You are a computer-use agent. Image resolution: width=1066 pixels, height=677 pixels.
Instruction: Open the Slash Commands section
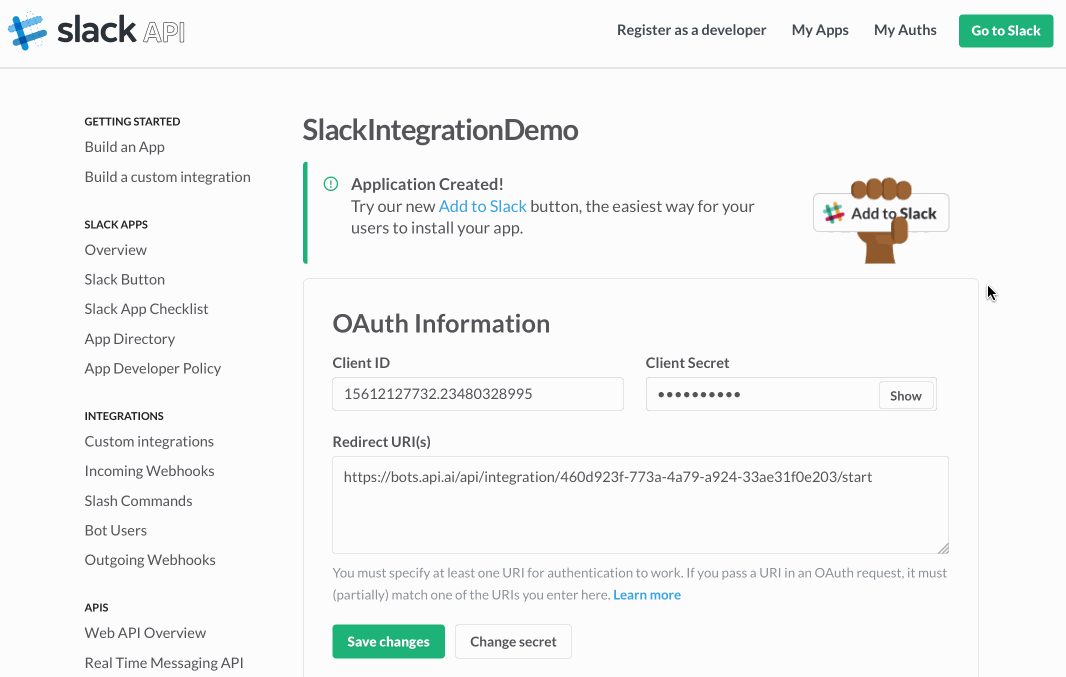138,500
